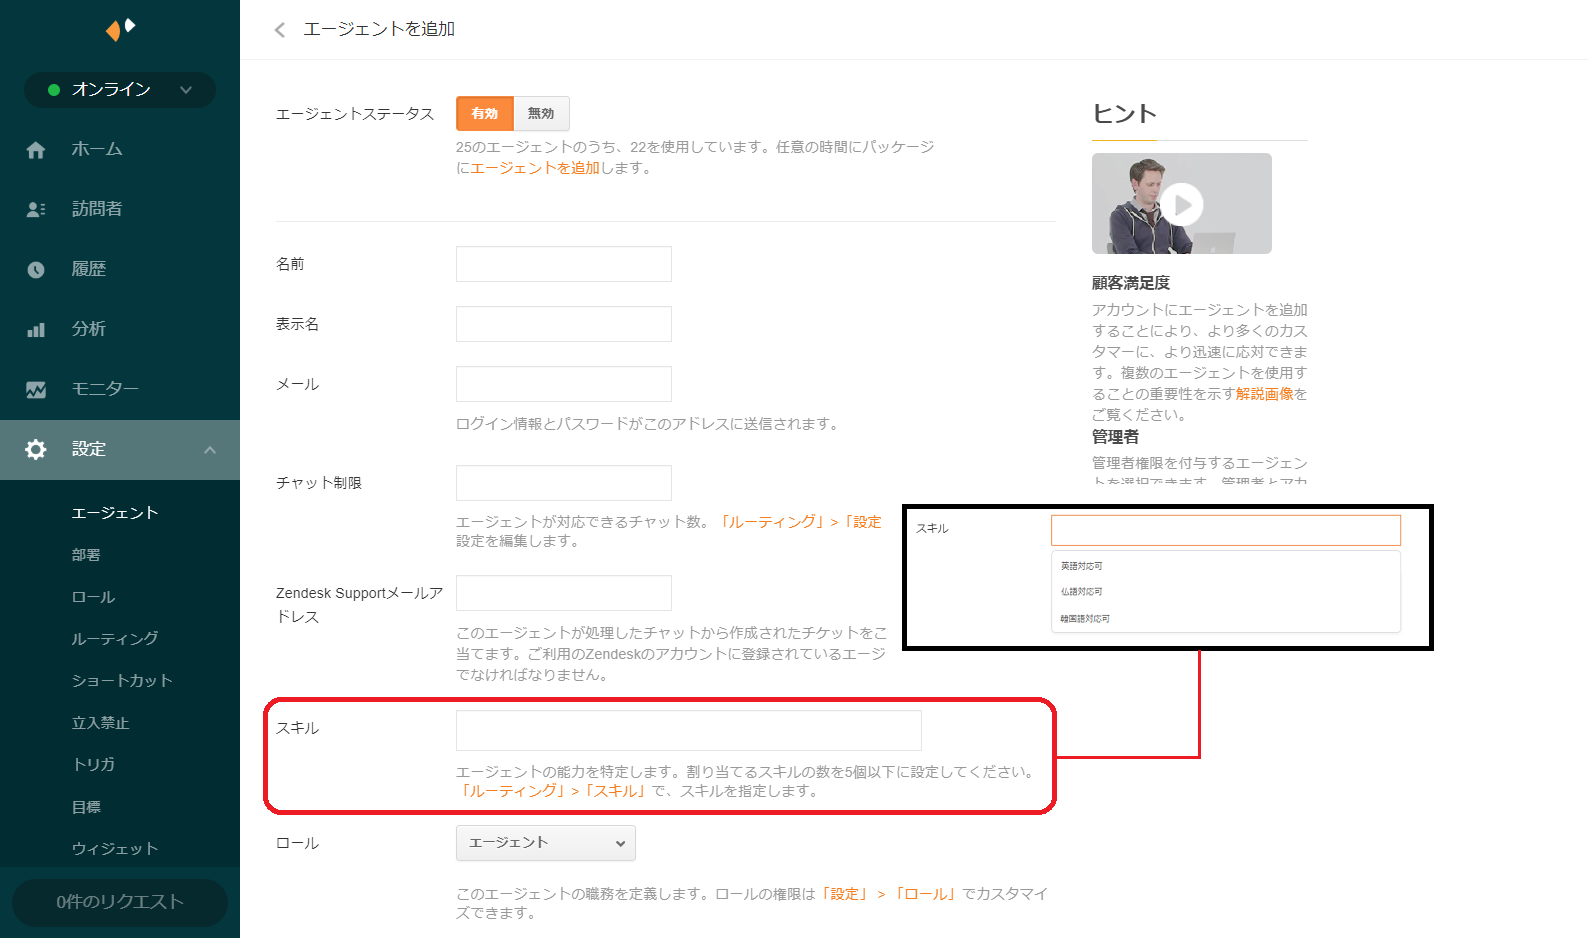Select ショートカット under settings
This screenshot has height=938, width=1588.
(122, 681)
